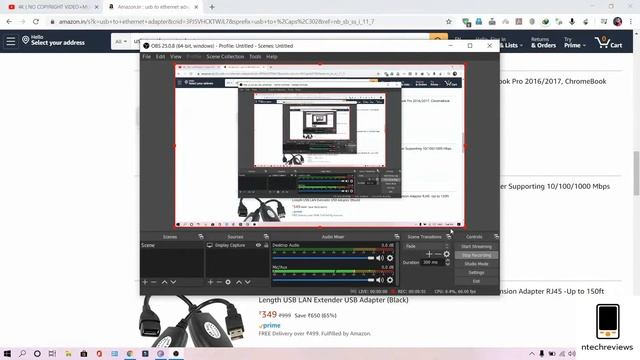Pop out the Scenes dock panel

200,237
